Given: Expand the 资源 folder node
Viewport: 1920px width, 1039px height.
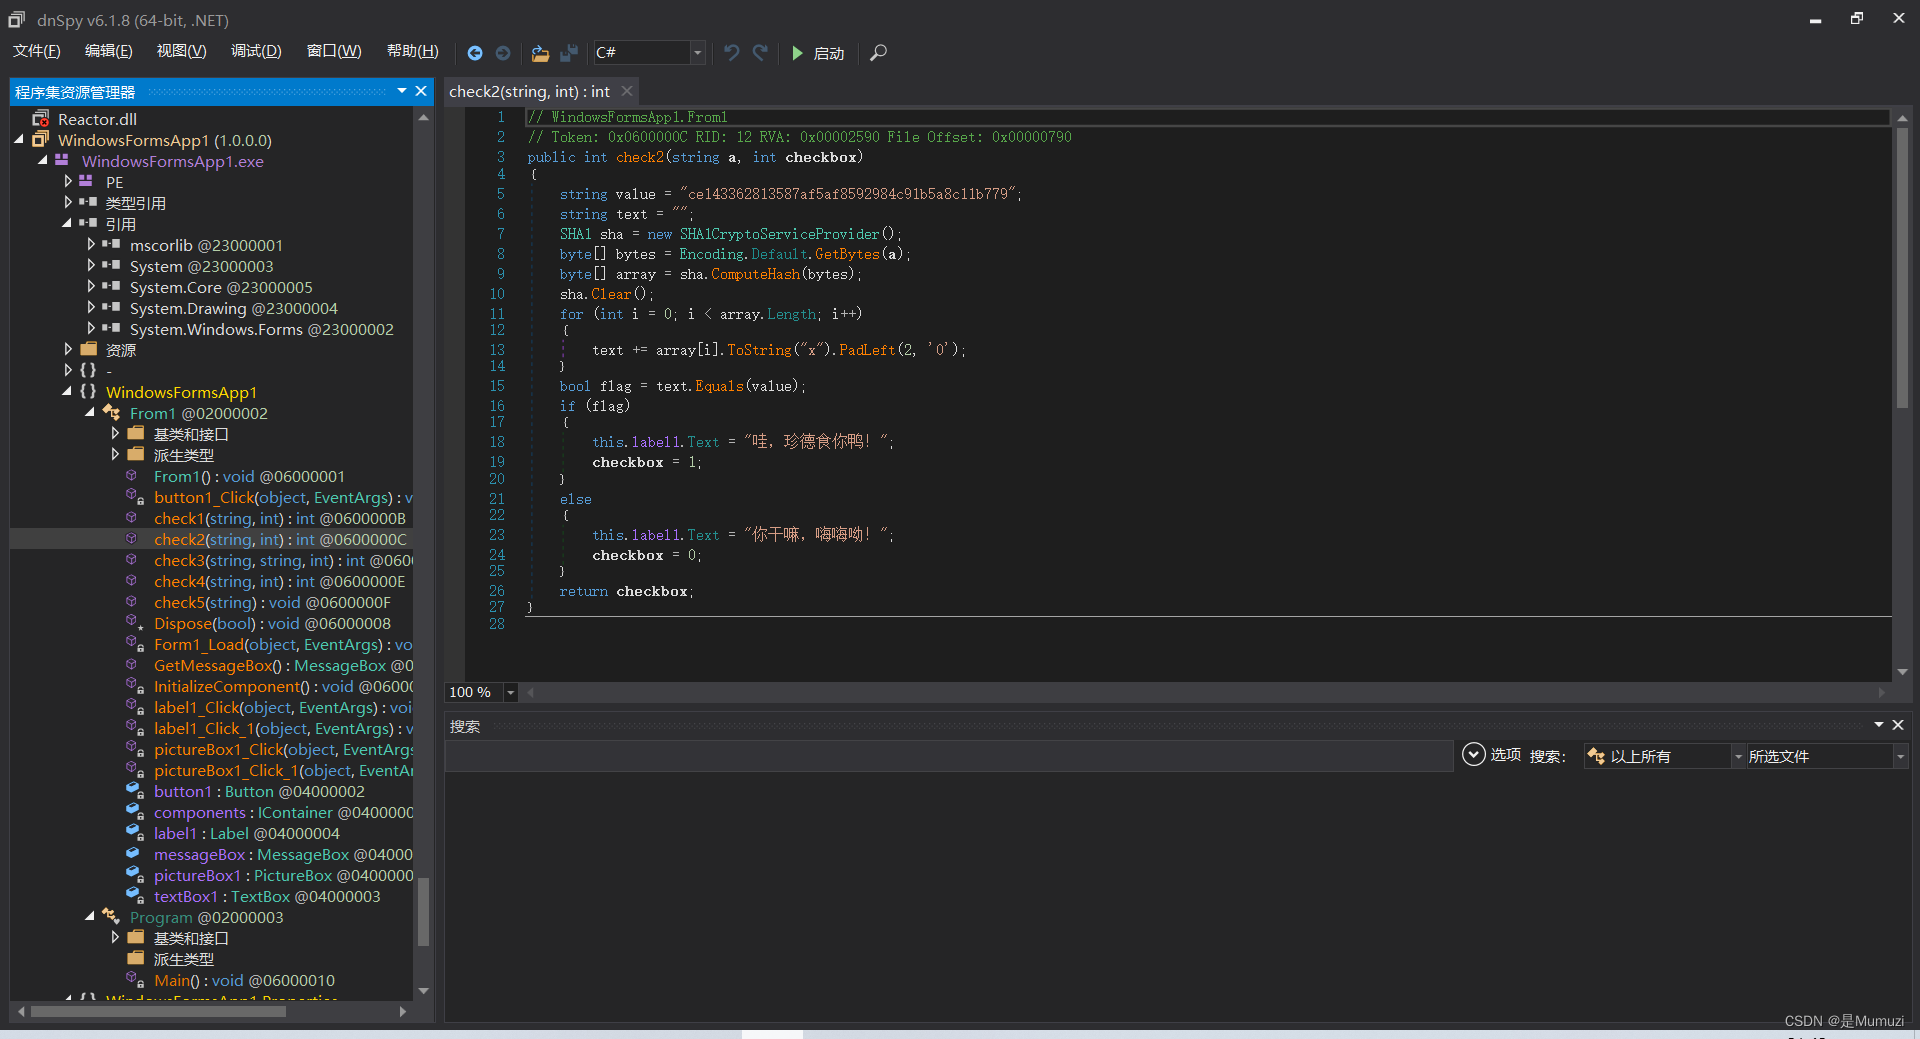Looking at the screenshot, I should [68, 350].
